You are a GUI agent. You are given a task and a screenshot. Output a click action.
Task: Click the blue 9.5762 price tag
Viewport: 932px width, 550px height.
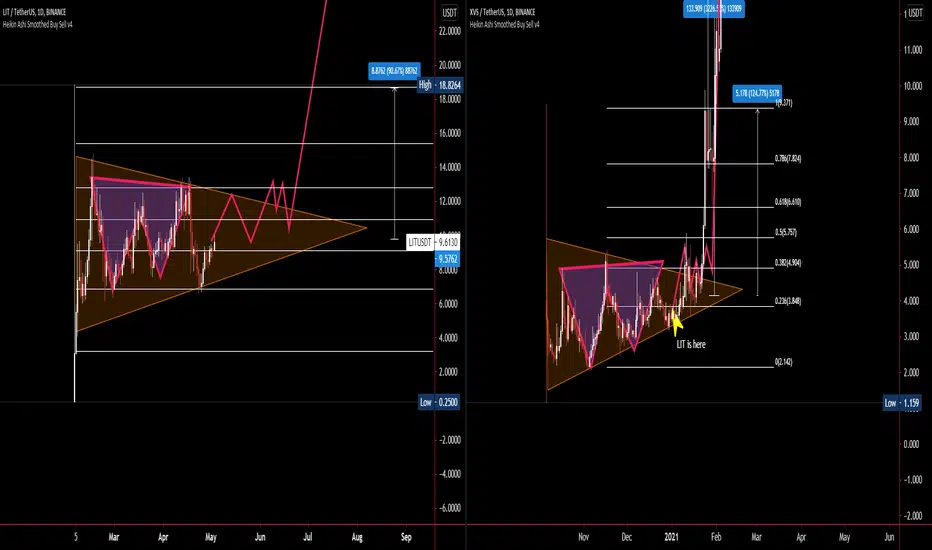coord(448,259)
